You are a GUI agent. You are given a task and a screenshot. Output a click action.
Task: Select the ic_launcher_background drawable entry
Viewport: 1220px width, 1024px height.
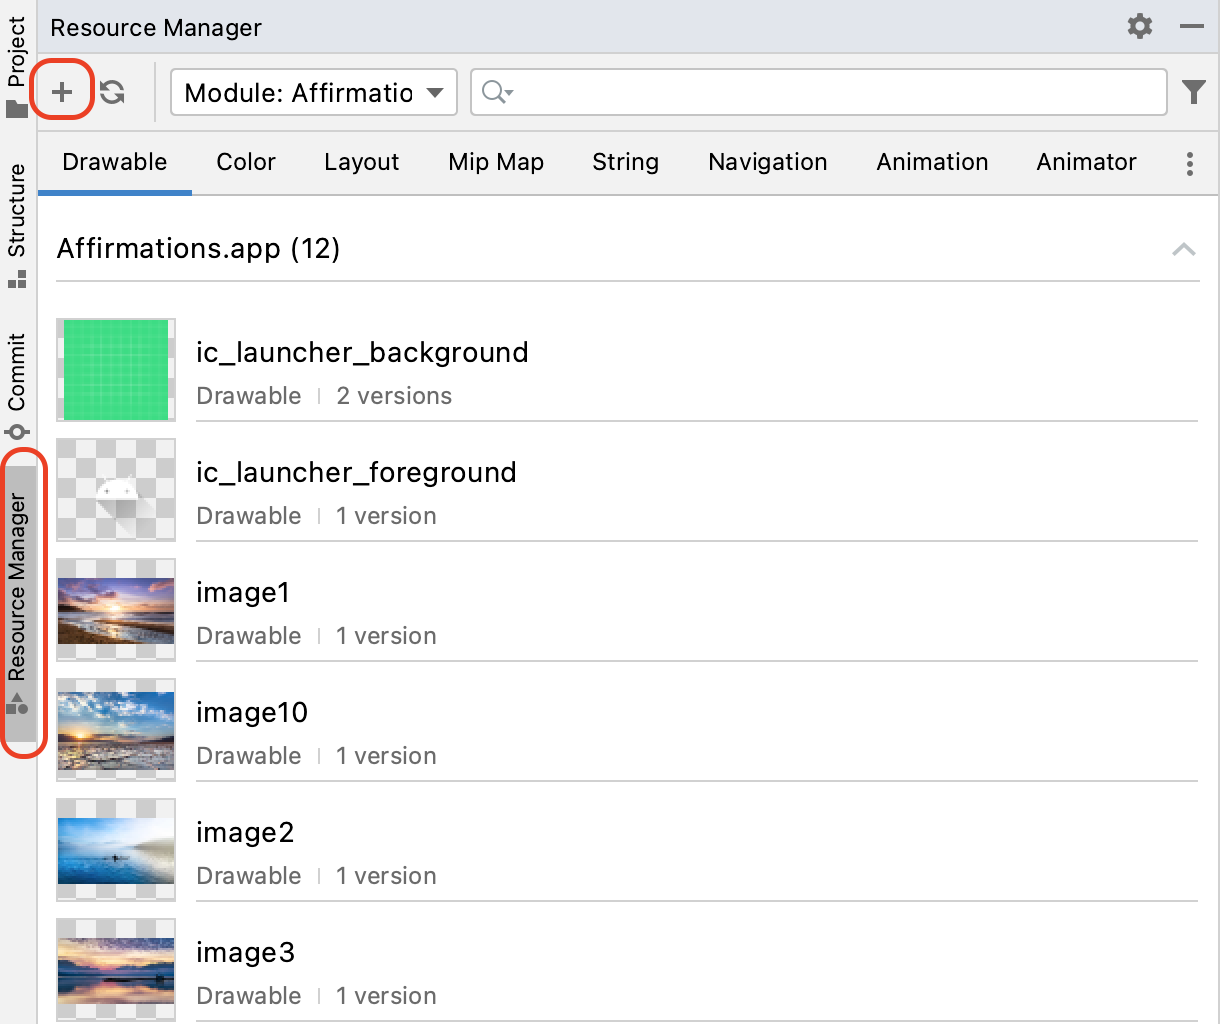click(362, 353)
